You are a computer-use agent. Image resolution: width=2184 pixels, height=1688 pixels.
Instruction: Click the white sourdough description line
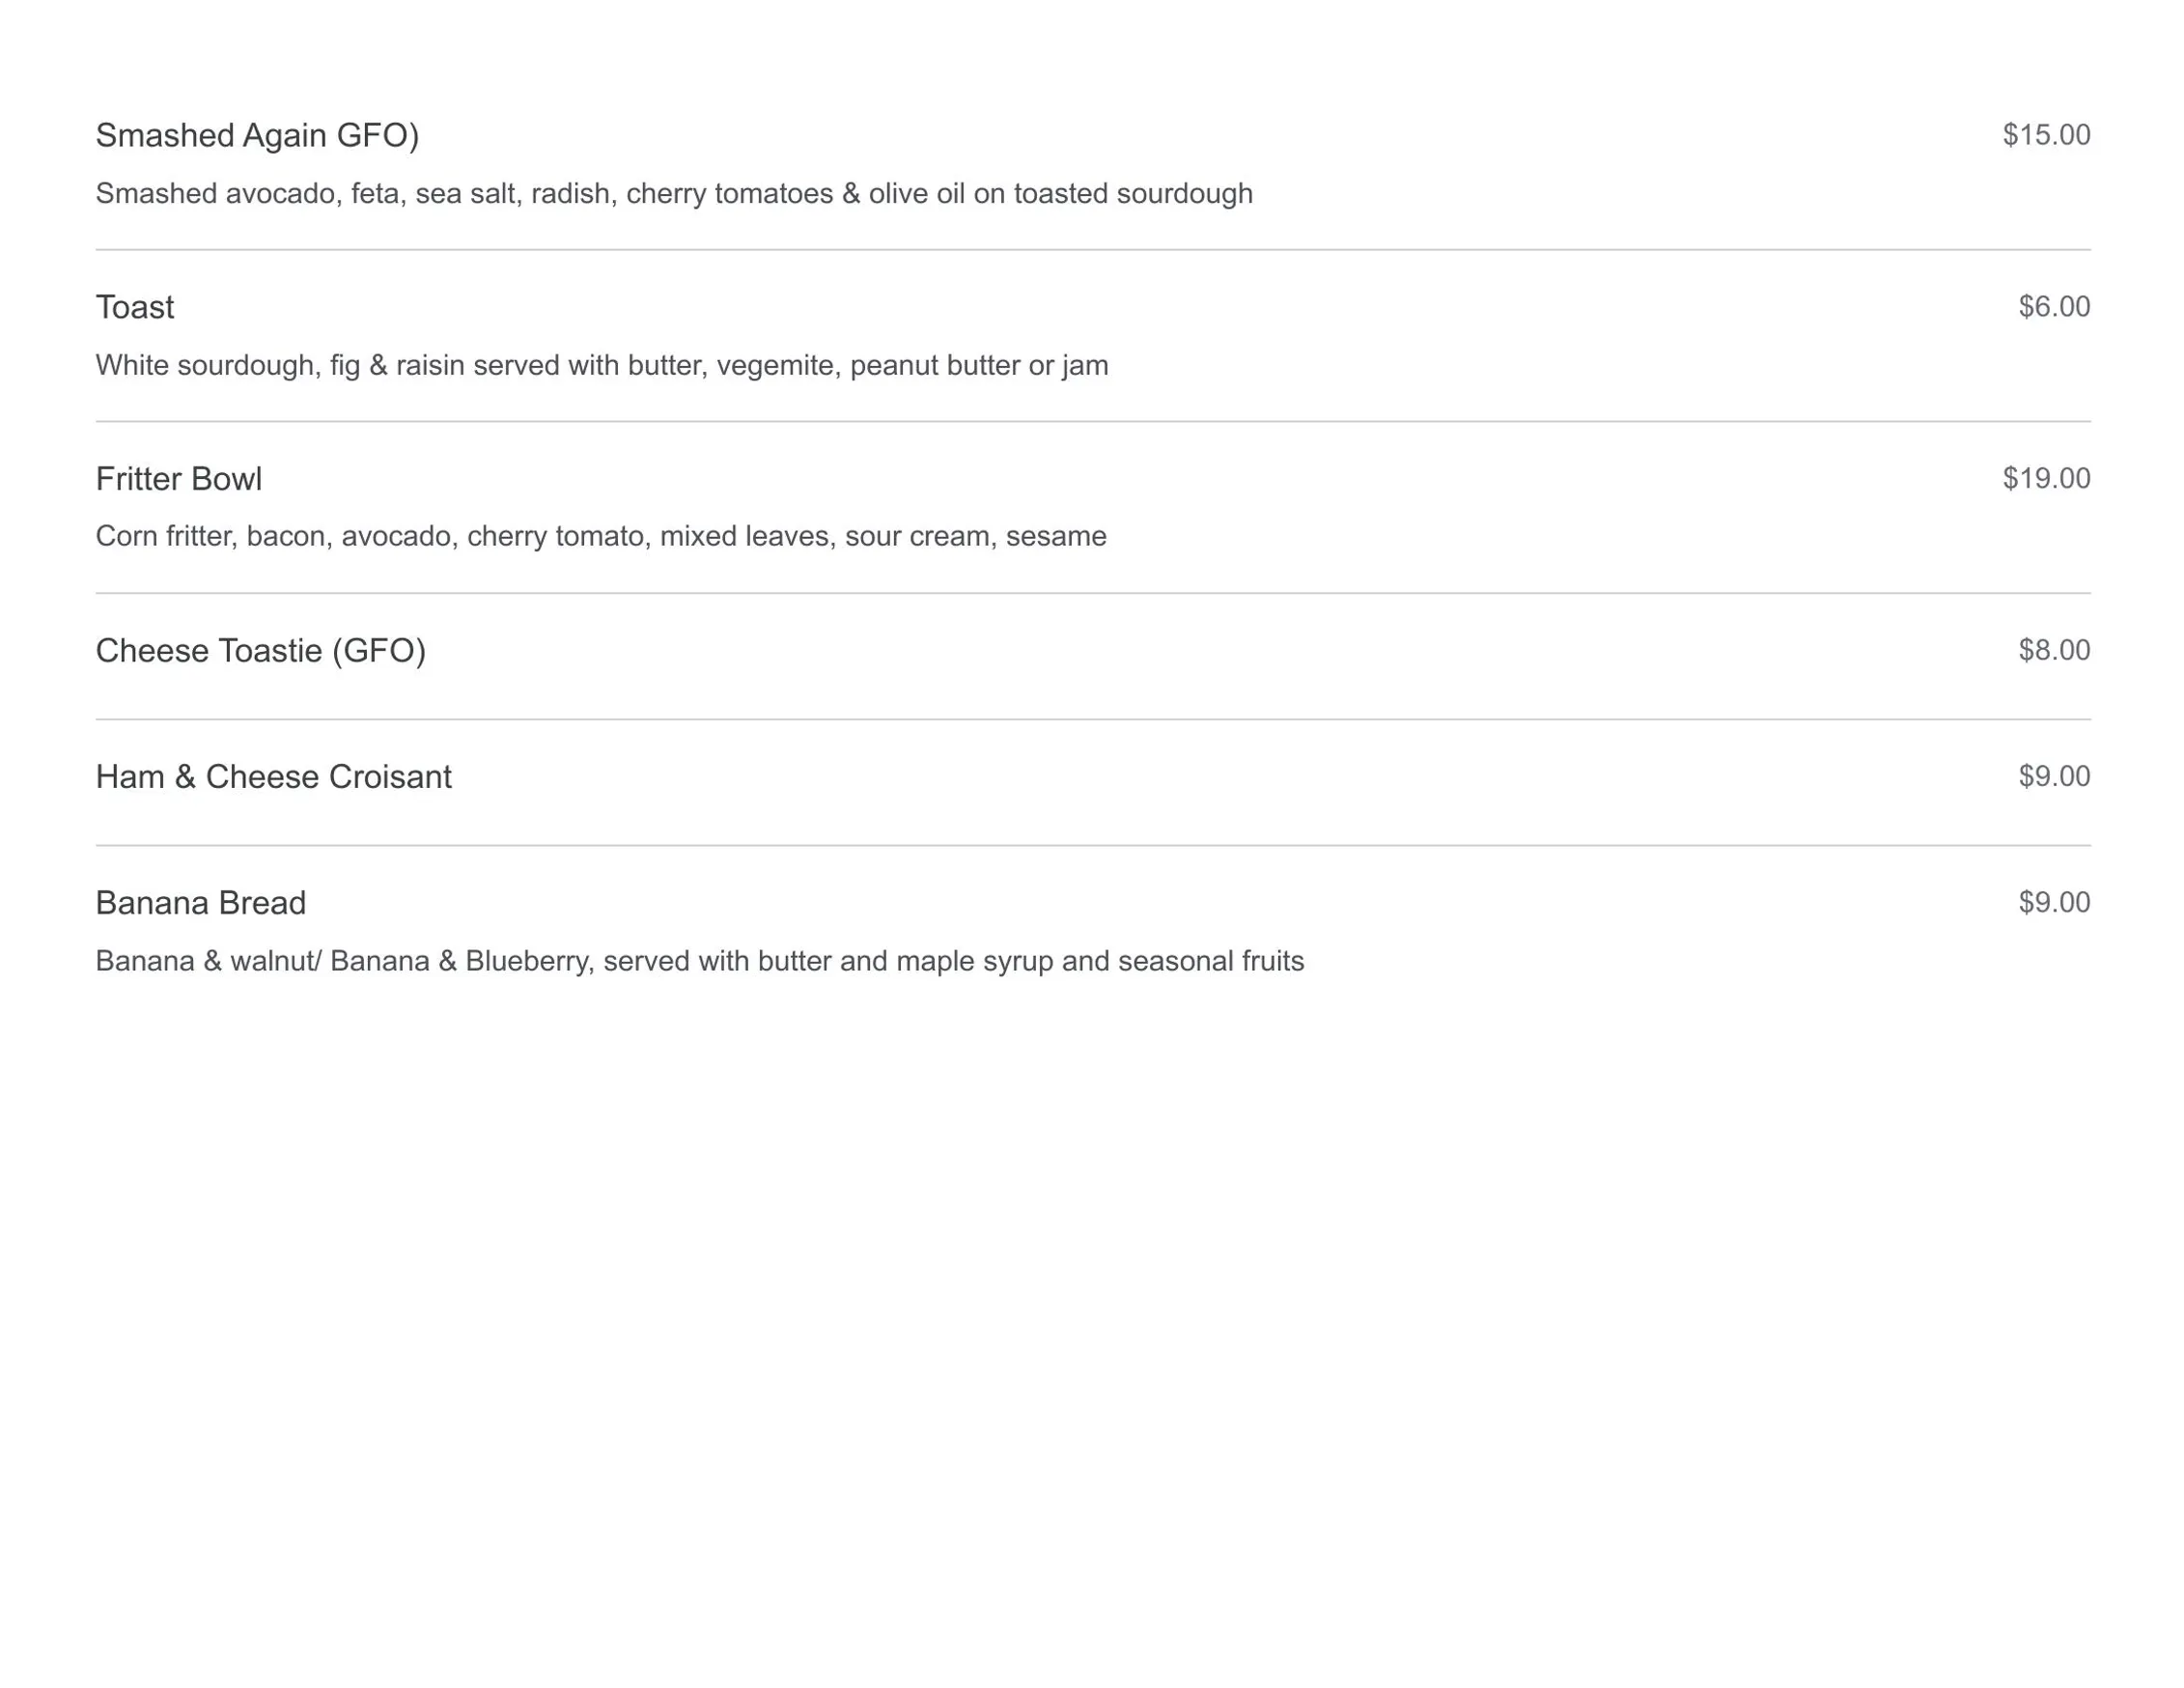pos(602,365)
